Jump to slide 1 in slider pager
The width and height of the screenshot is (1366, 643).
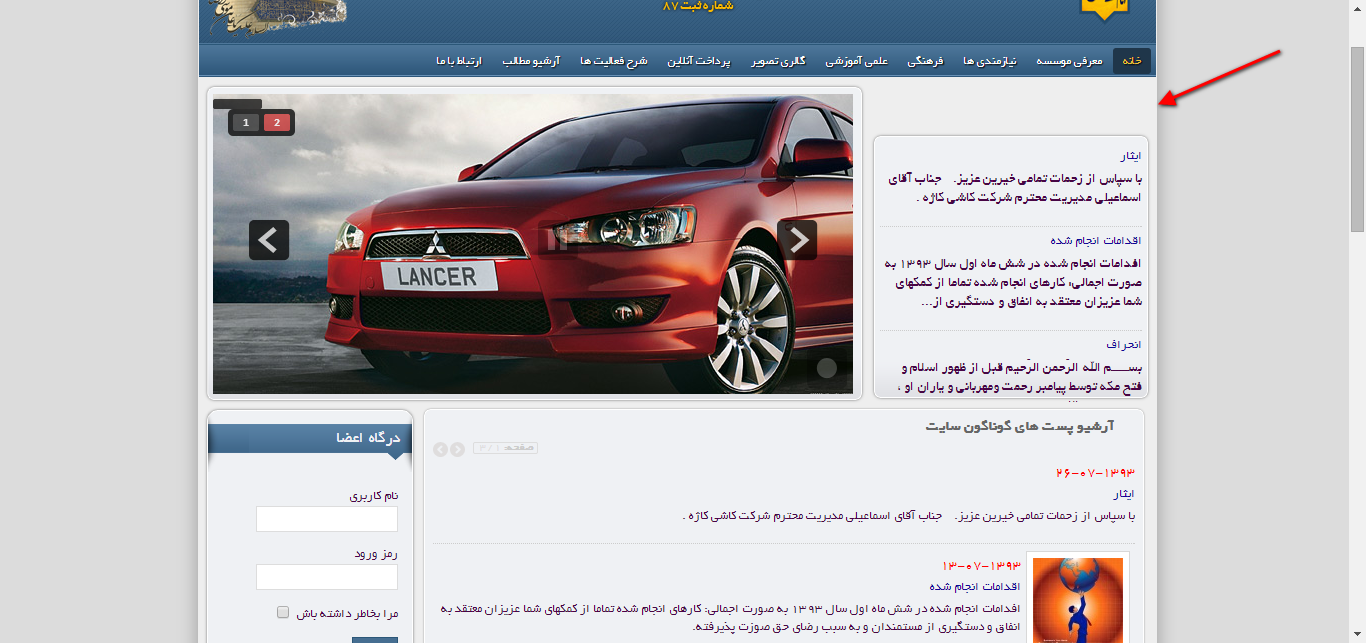click(246, 122)
